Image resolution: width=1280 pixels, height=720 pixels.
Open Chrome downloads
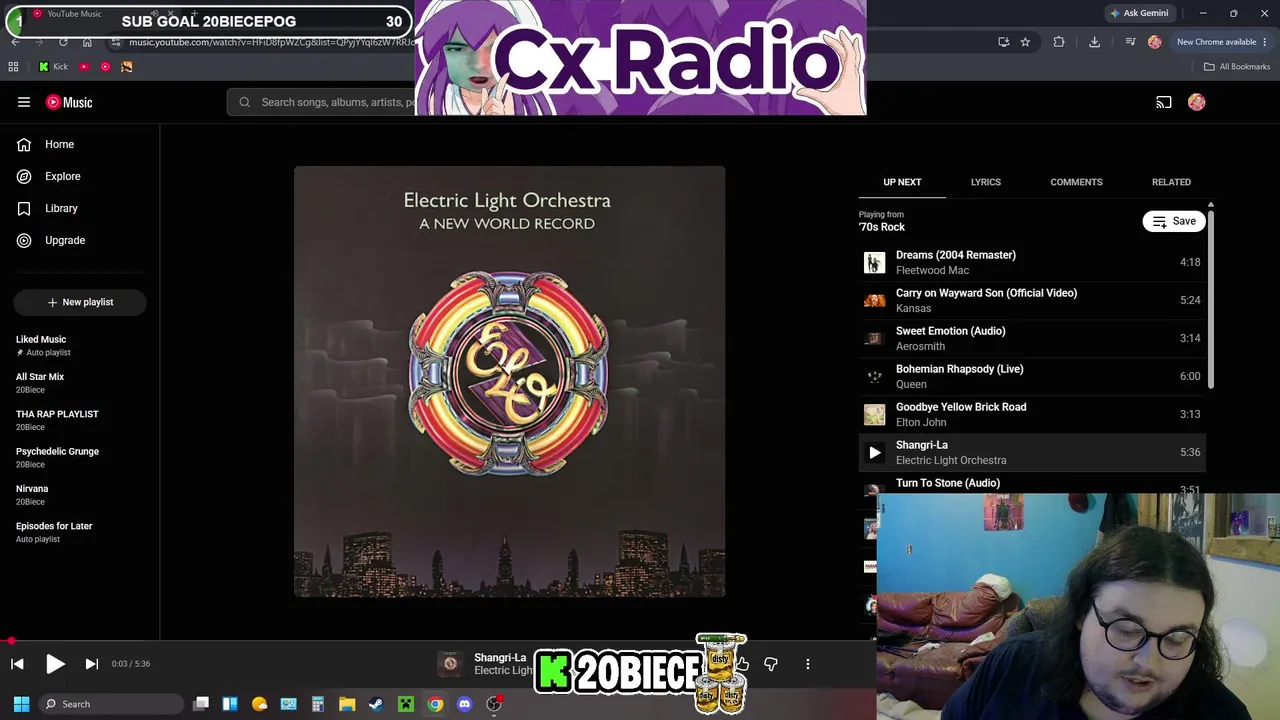pyautogui.click(x=1094, y=42)
